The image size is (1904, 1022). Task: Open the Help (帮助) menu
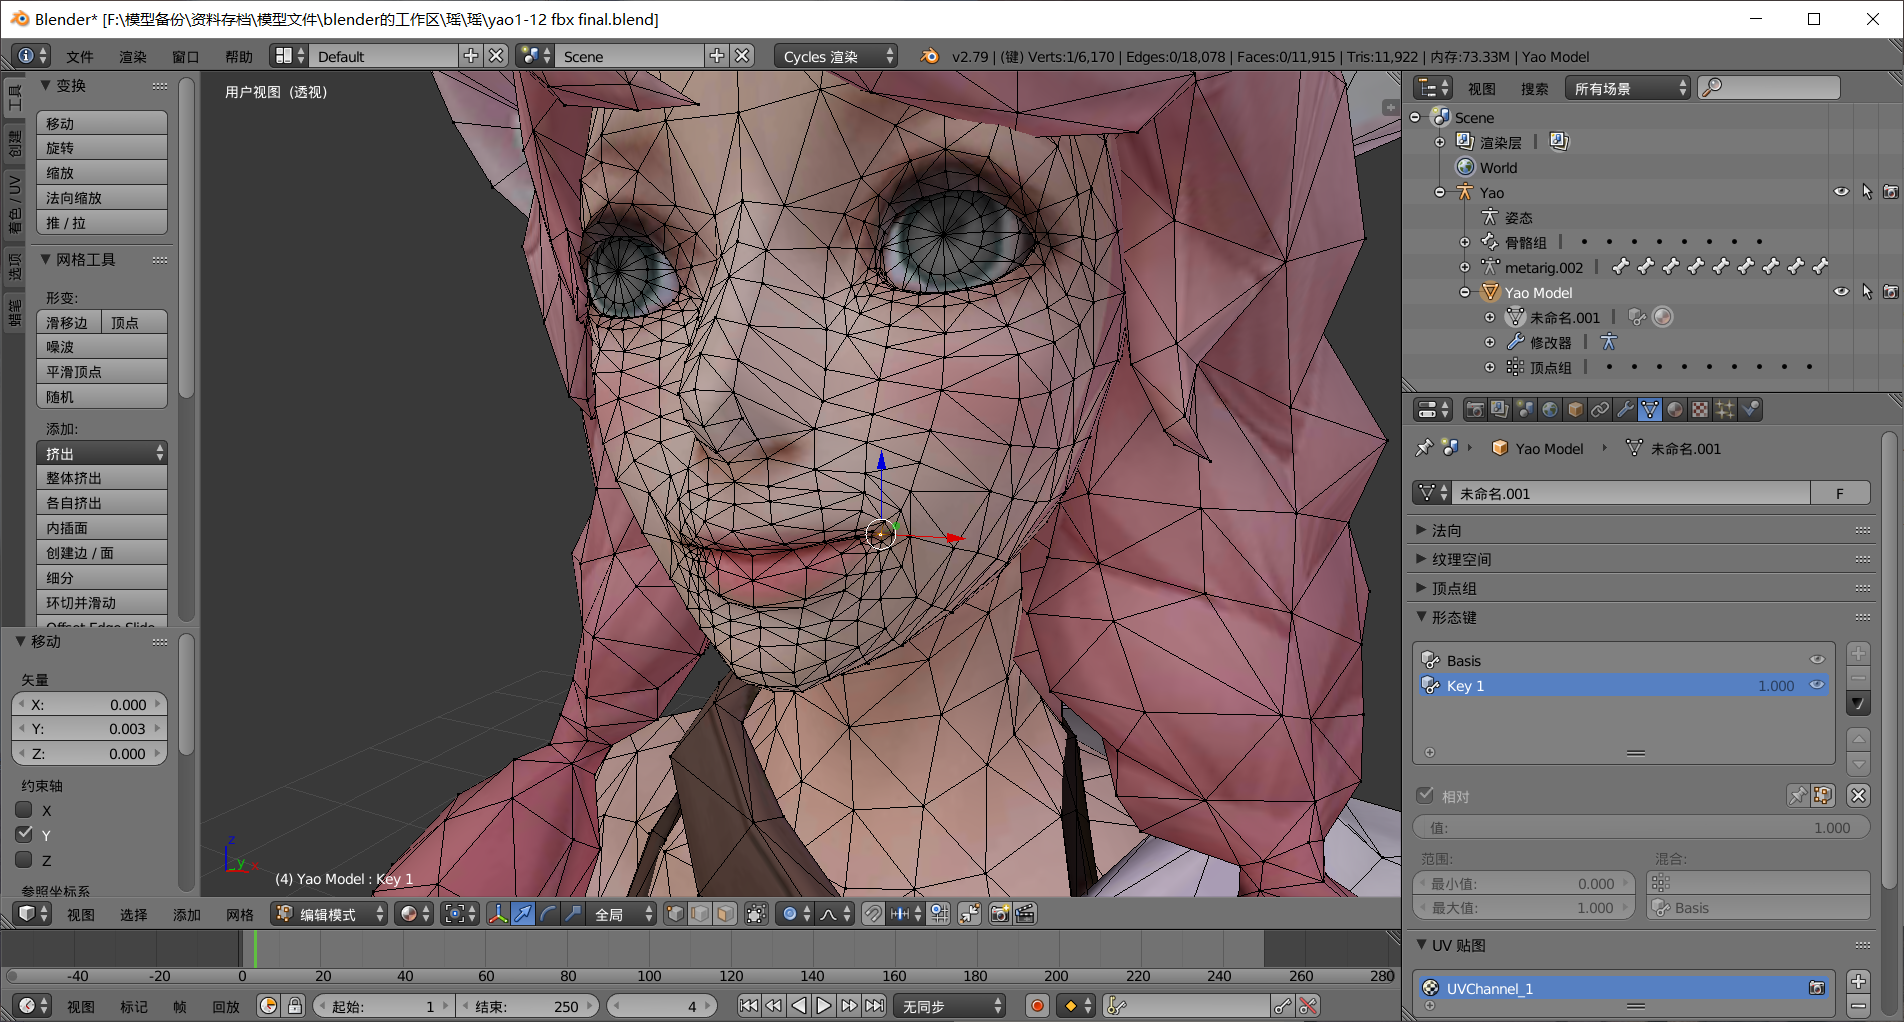[x=239, y=57]
